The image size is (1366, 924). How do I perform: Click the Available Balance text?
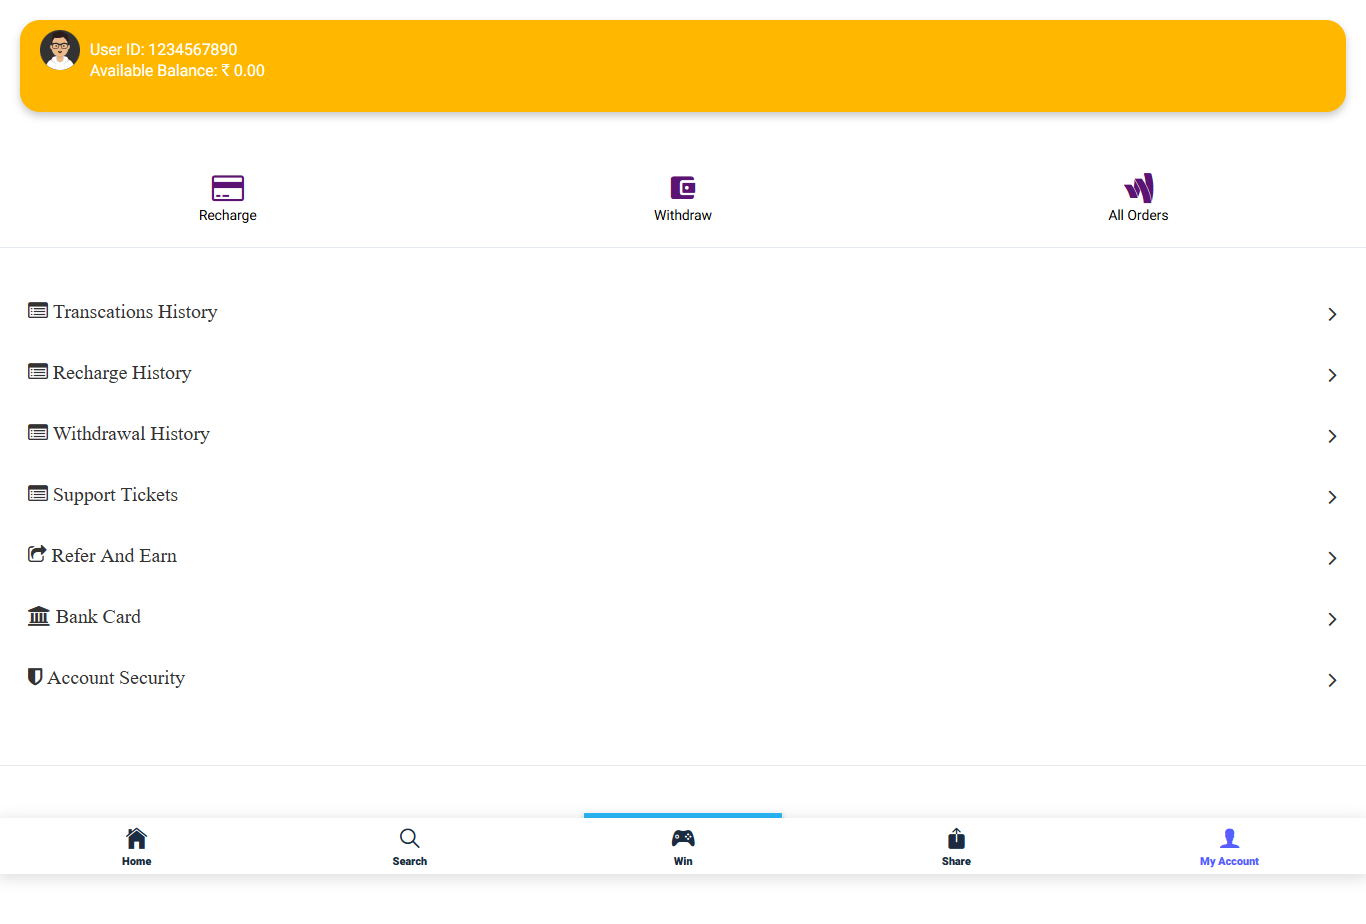point(177,71)
